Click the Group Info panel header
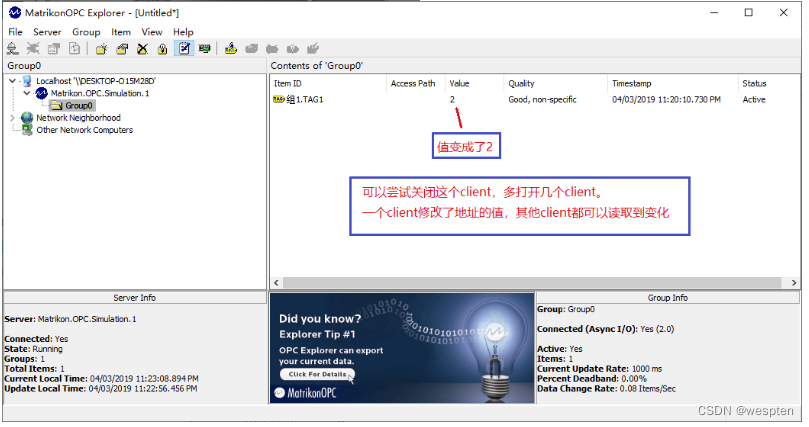Viewport: 809px width, 427px height. pos(668,298)
